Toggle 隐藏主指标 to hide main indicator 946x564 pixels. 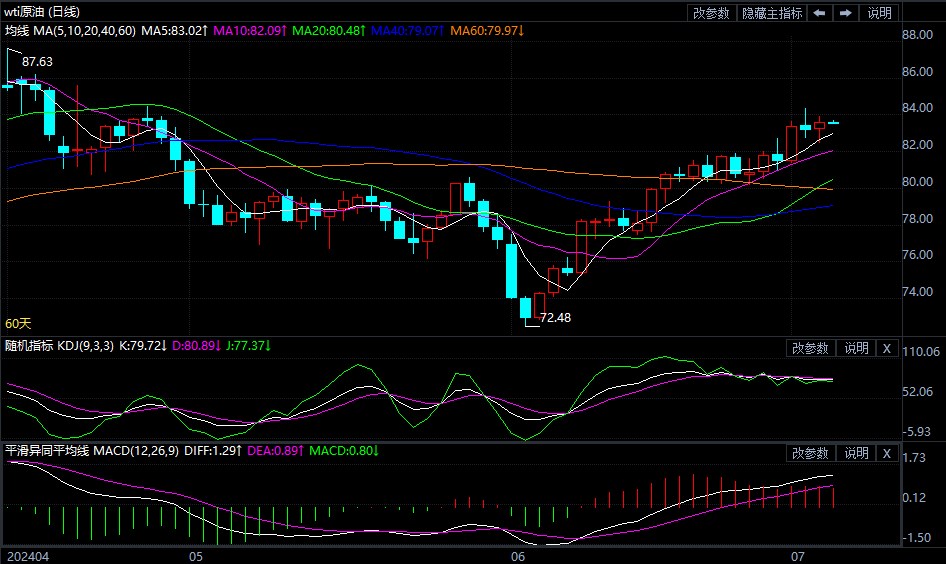(x=772, y=13)
